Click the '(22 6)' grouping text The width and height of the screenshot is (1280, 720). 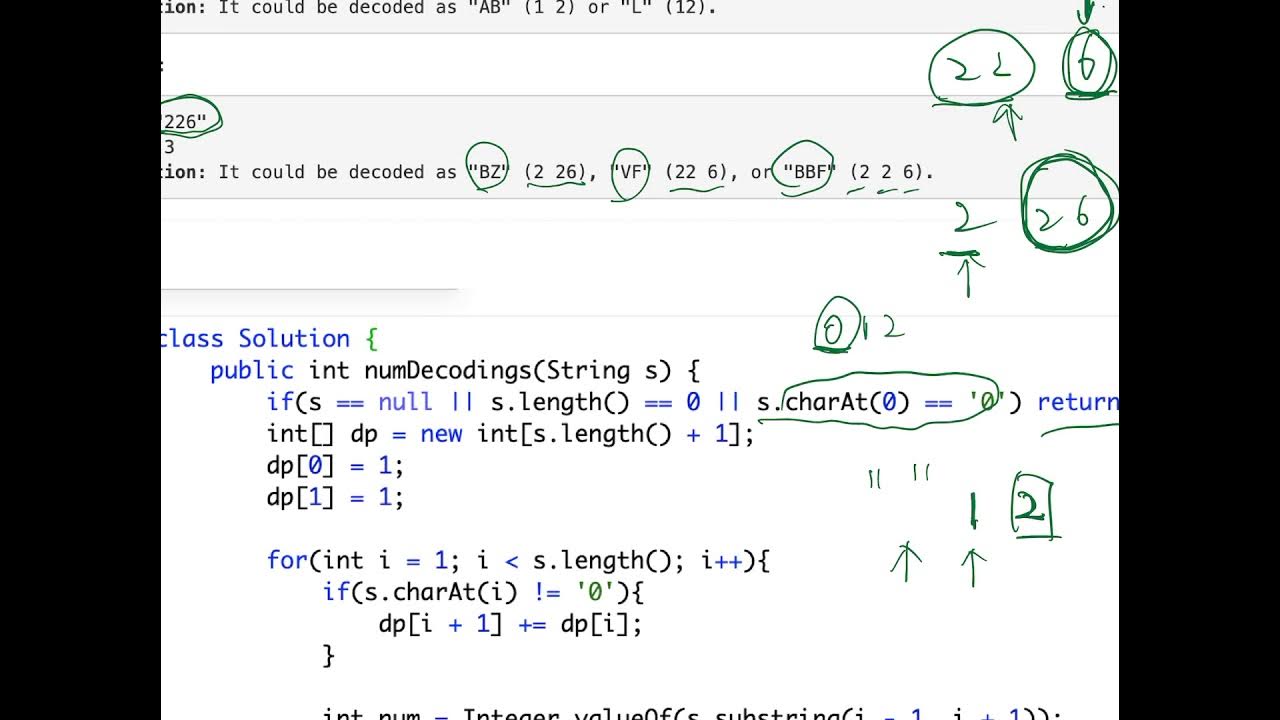695,172
